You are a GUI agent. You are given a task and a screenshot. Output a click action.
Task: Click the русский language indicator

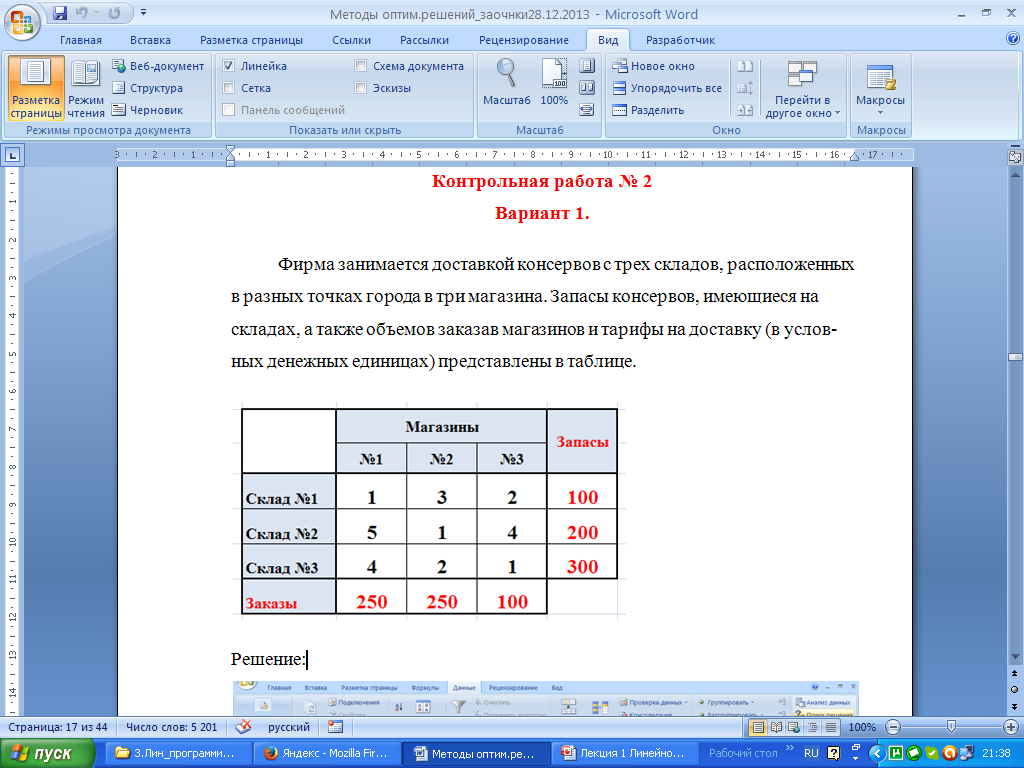coord(289,727)
